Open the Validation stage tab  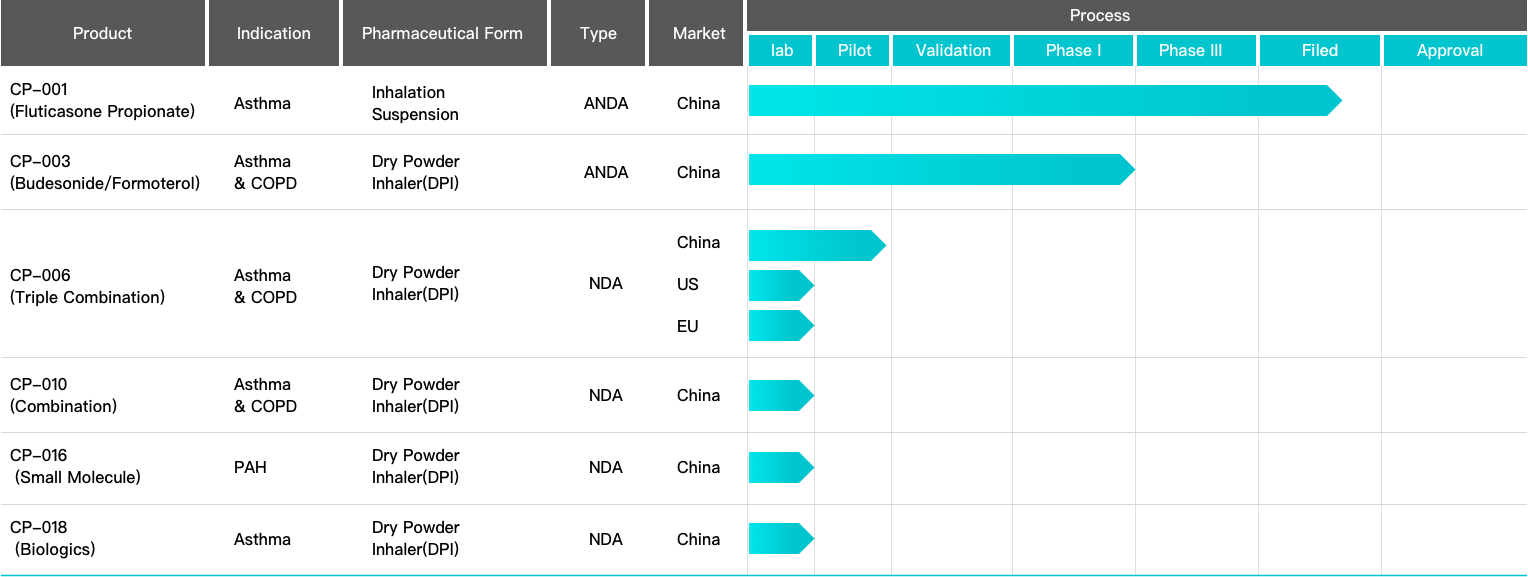pos(952,50)
